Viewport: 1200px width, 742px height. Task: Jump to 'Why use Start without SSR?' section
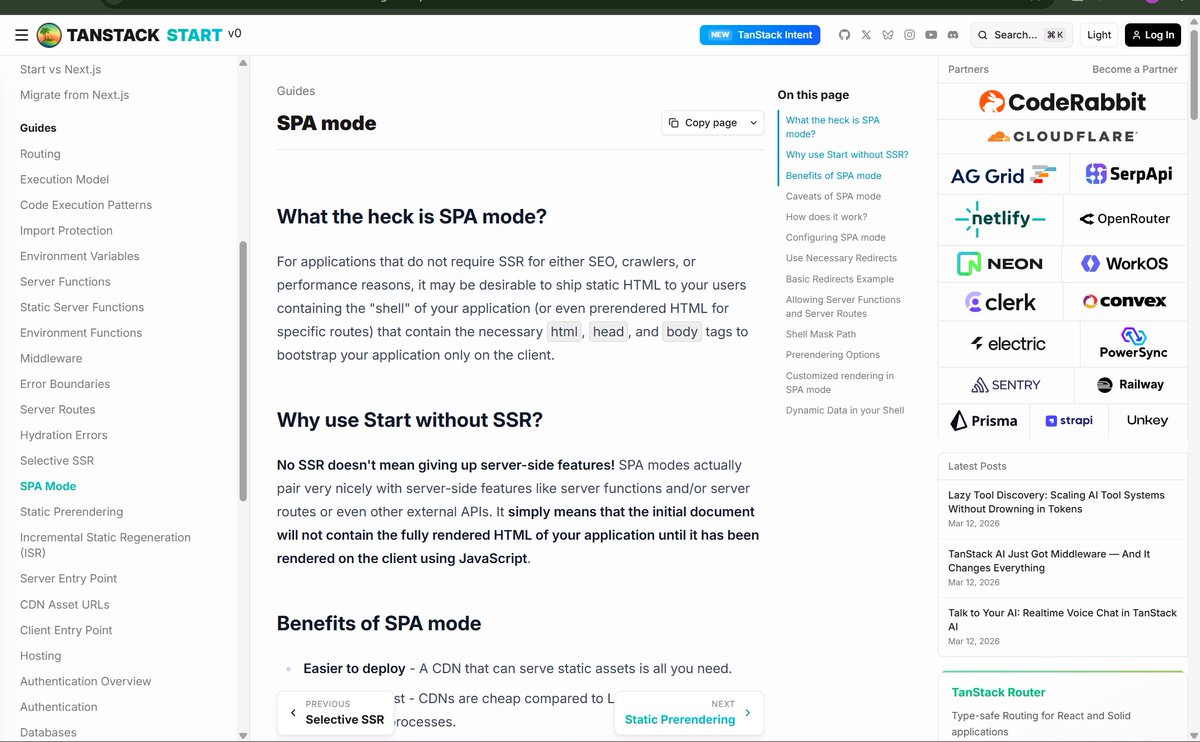(x=847, y=155)
